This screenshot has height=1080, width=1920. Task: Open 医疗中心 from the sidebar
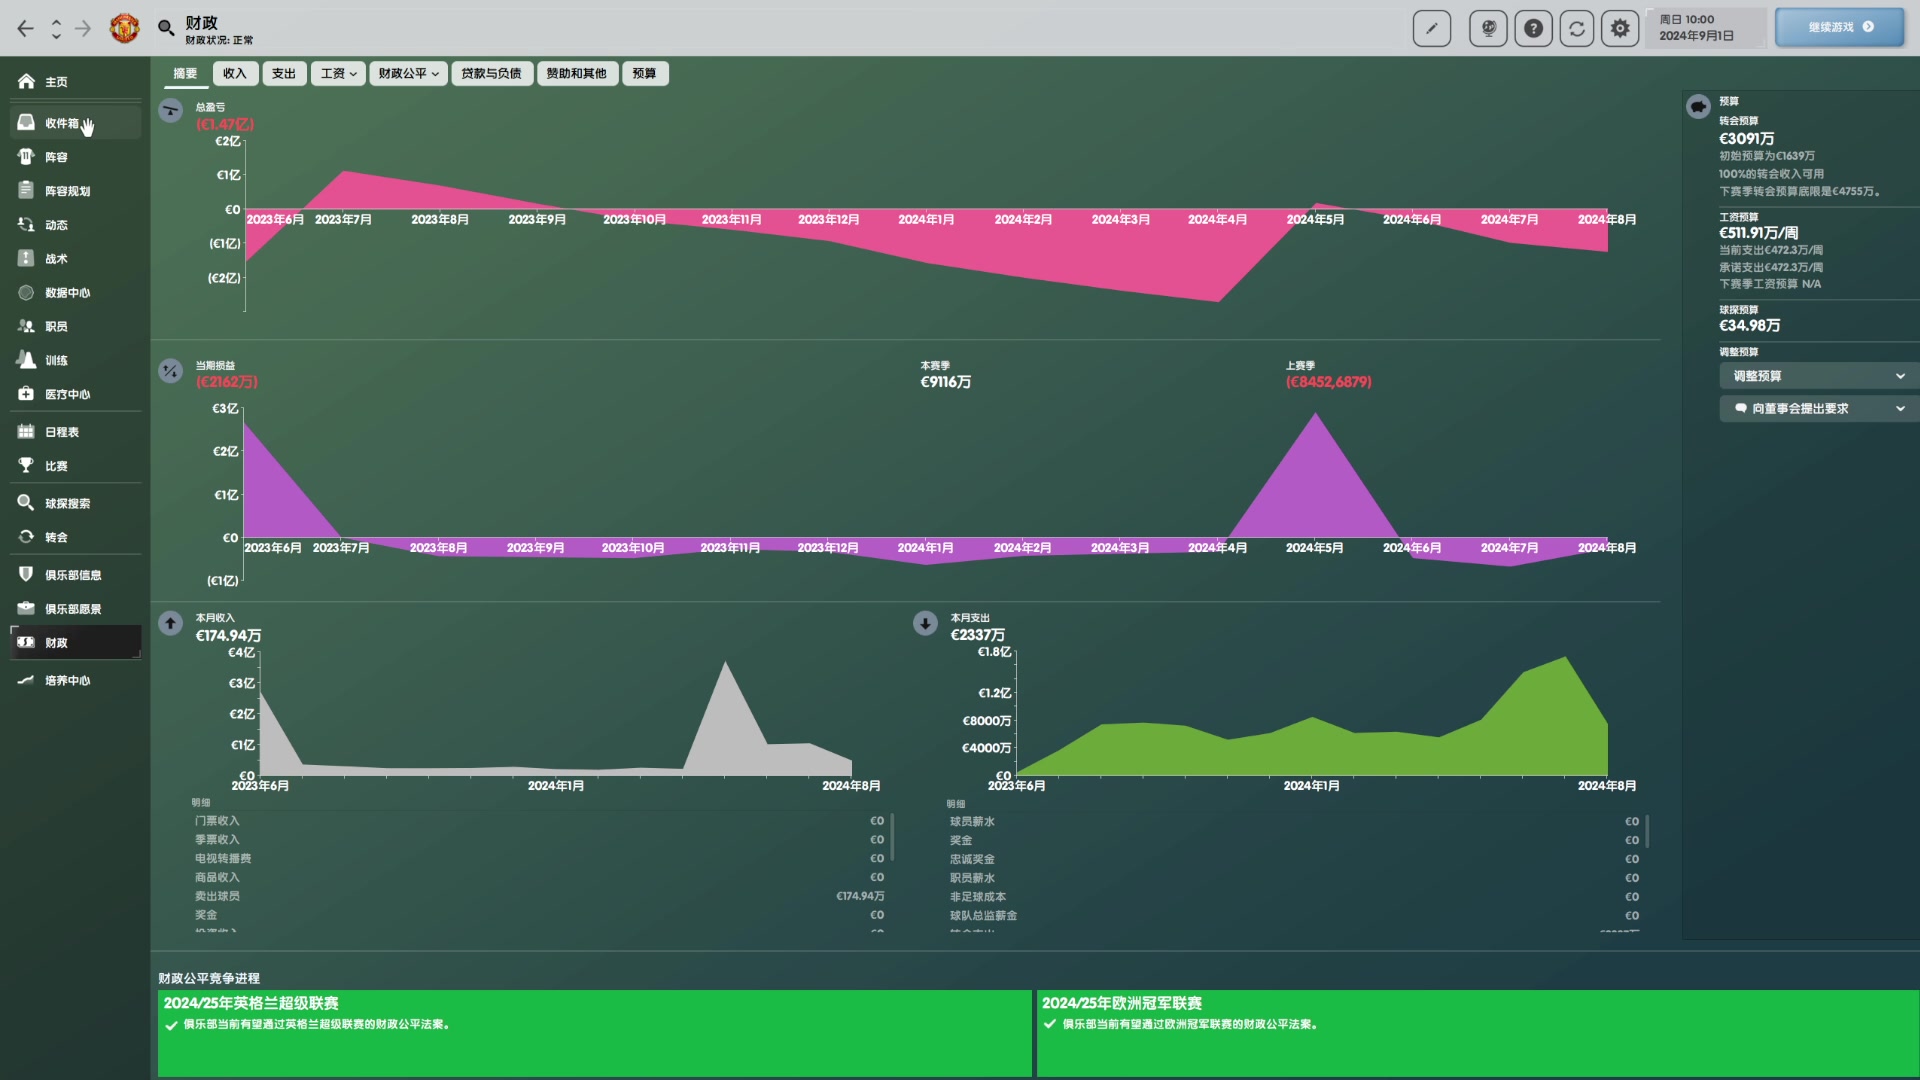(67, 394)
